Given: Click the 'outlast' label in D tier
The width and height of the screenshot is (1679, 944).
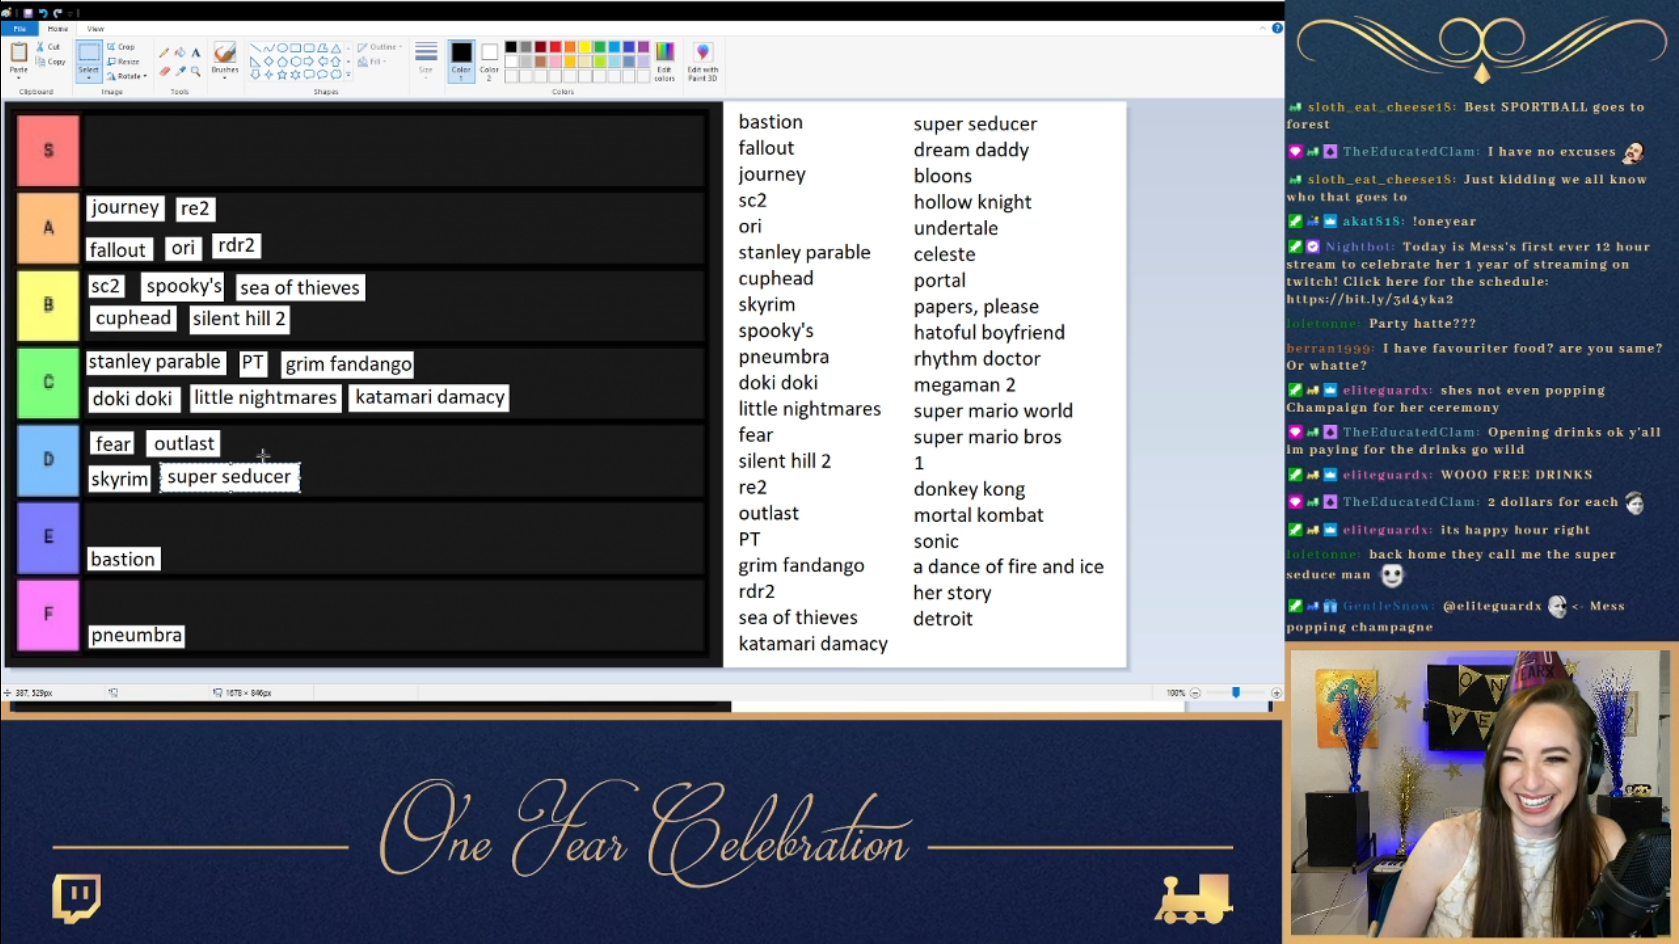Looking at the screenshot, I should 184,443.
